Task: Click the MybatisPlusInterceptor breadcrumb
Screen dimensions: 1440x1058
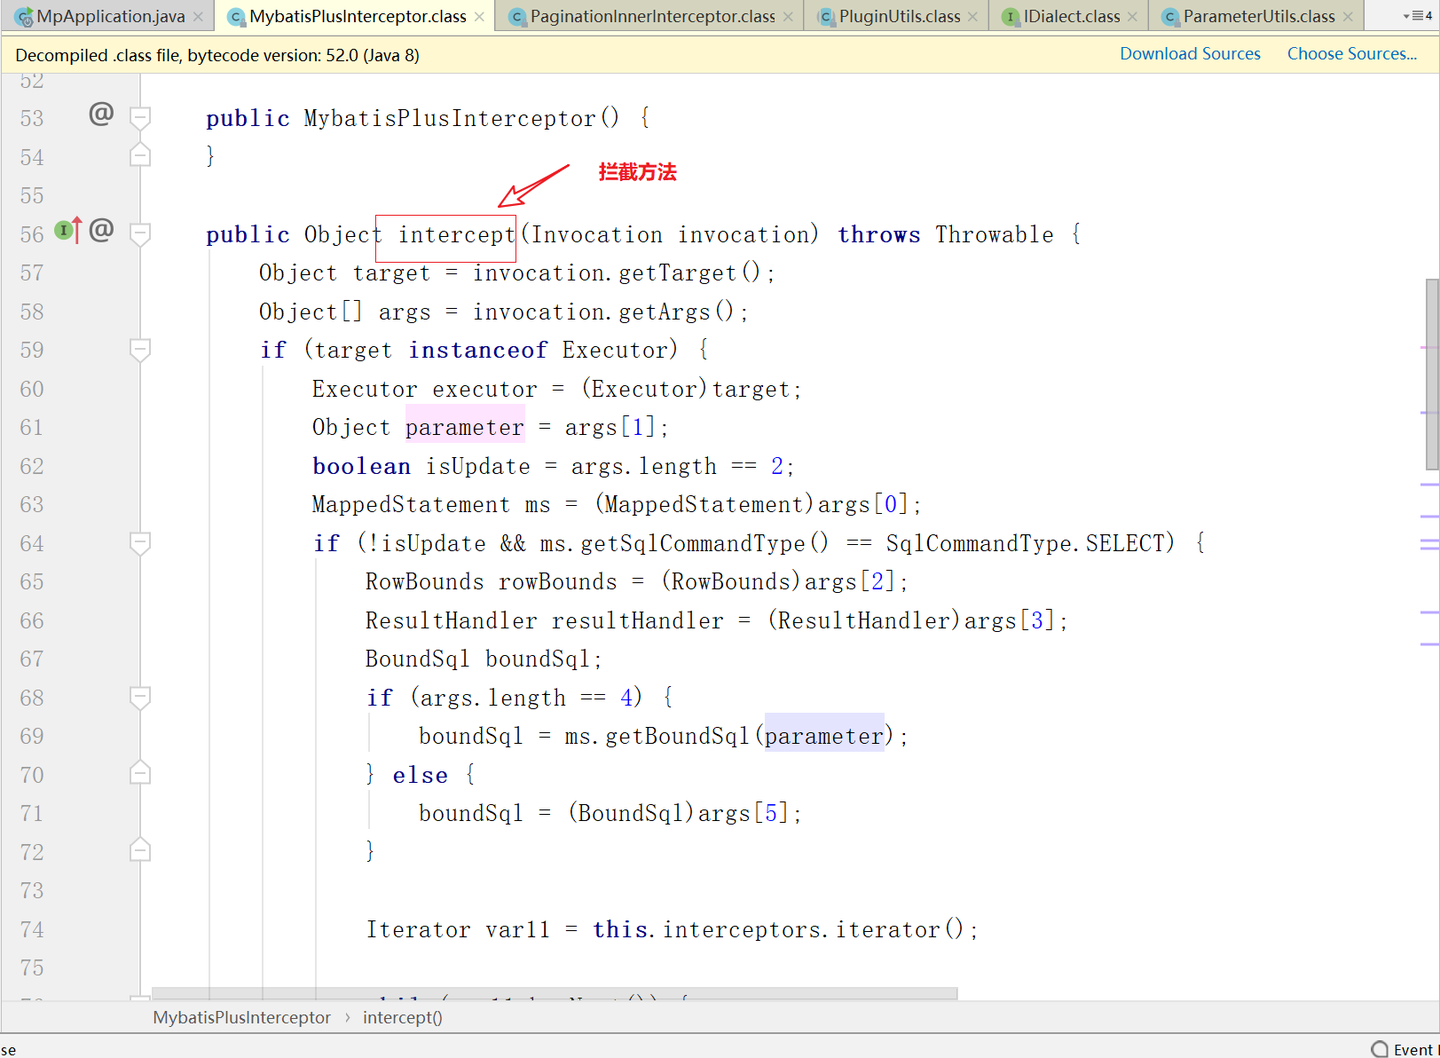Action: coord(241,1017)
